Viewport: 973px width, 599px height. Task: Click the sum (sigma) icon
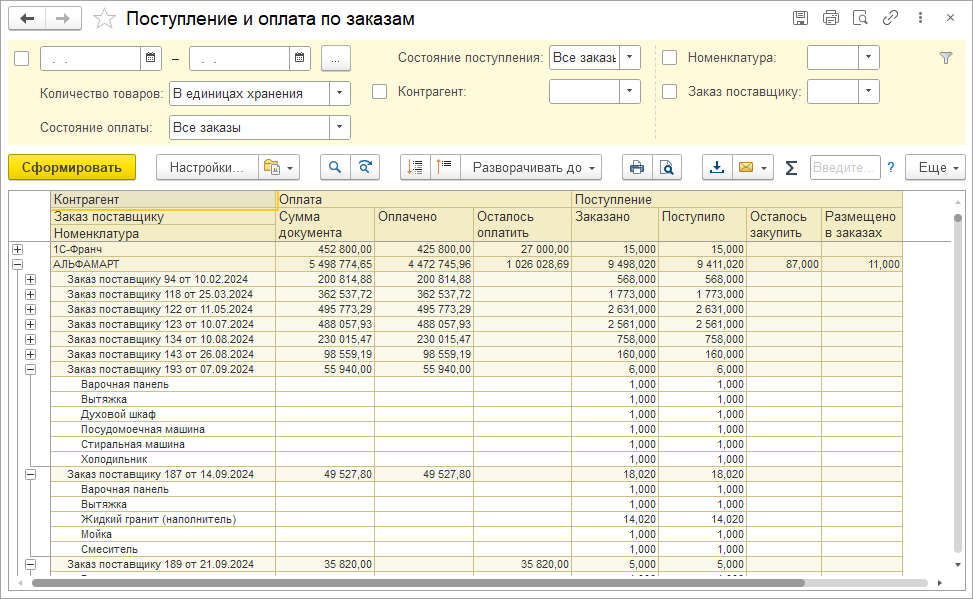pos(791,168)
